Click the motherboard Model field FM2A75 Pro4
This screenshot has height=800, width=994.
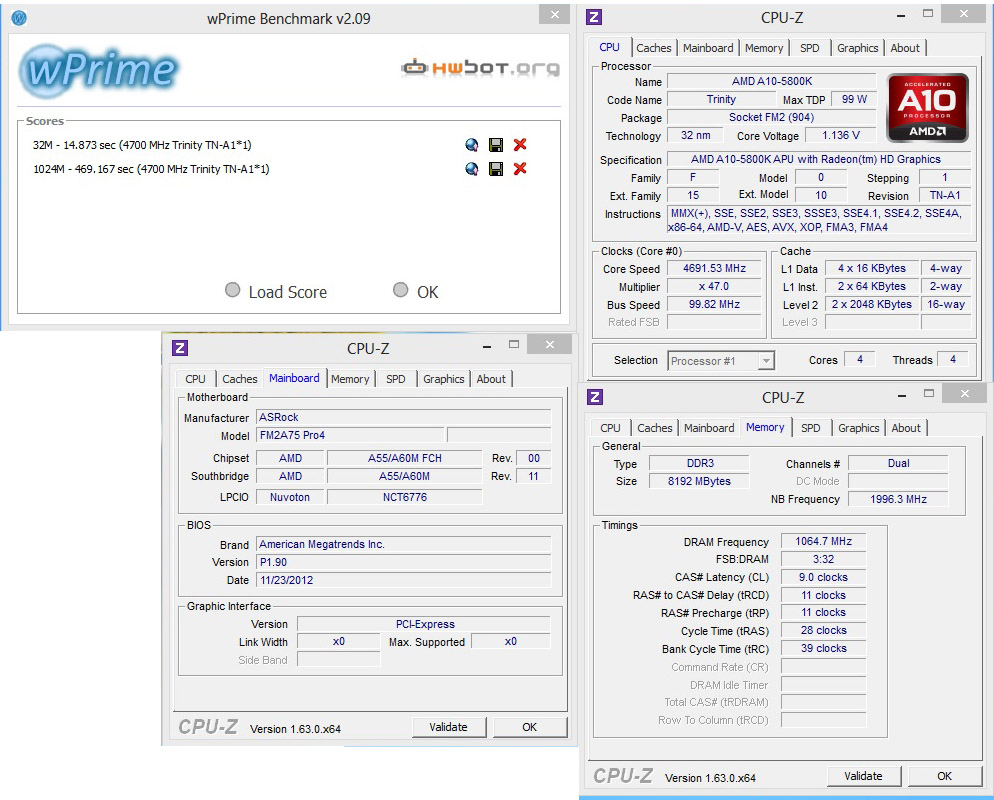[350, 435]
